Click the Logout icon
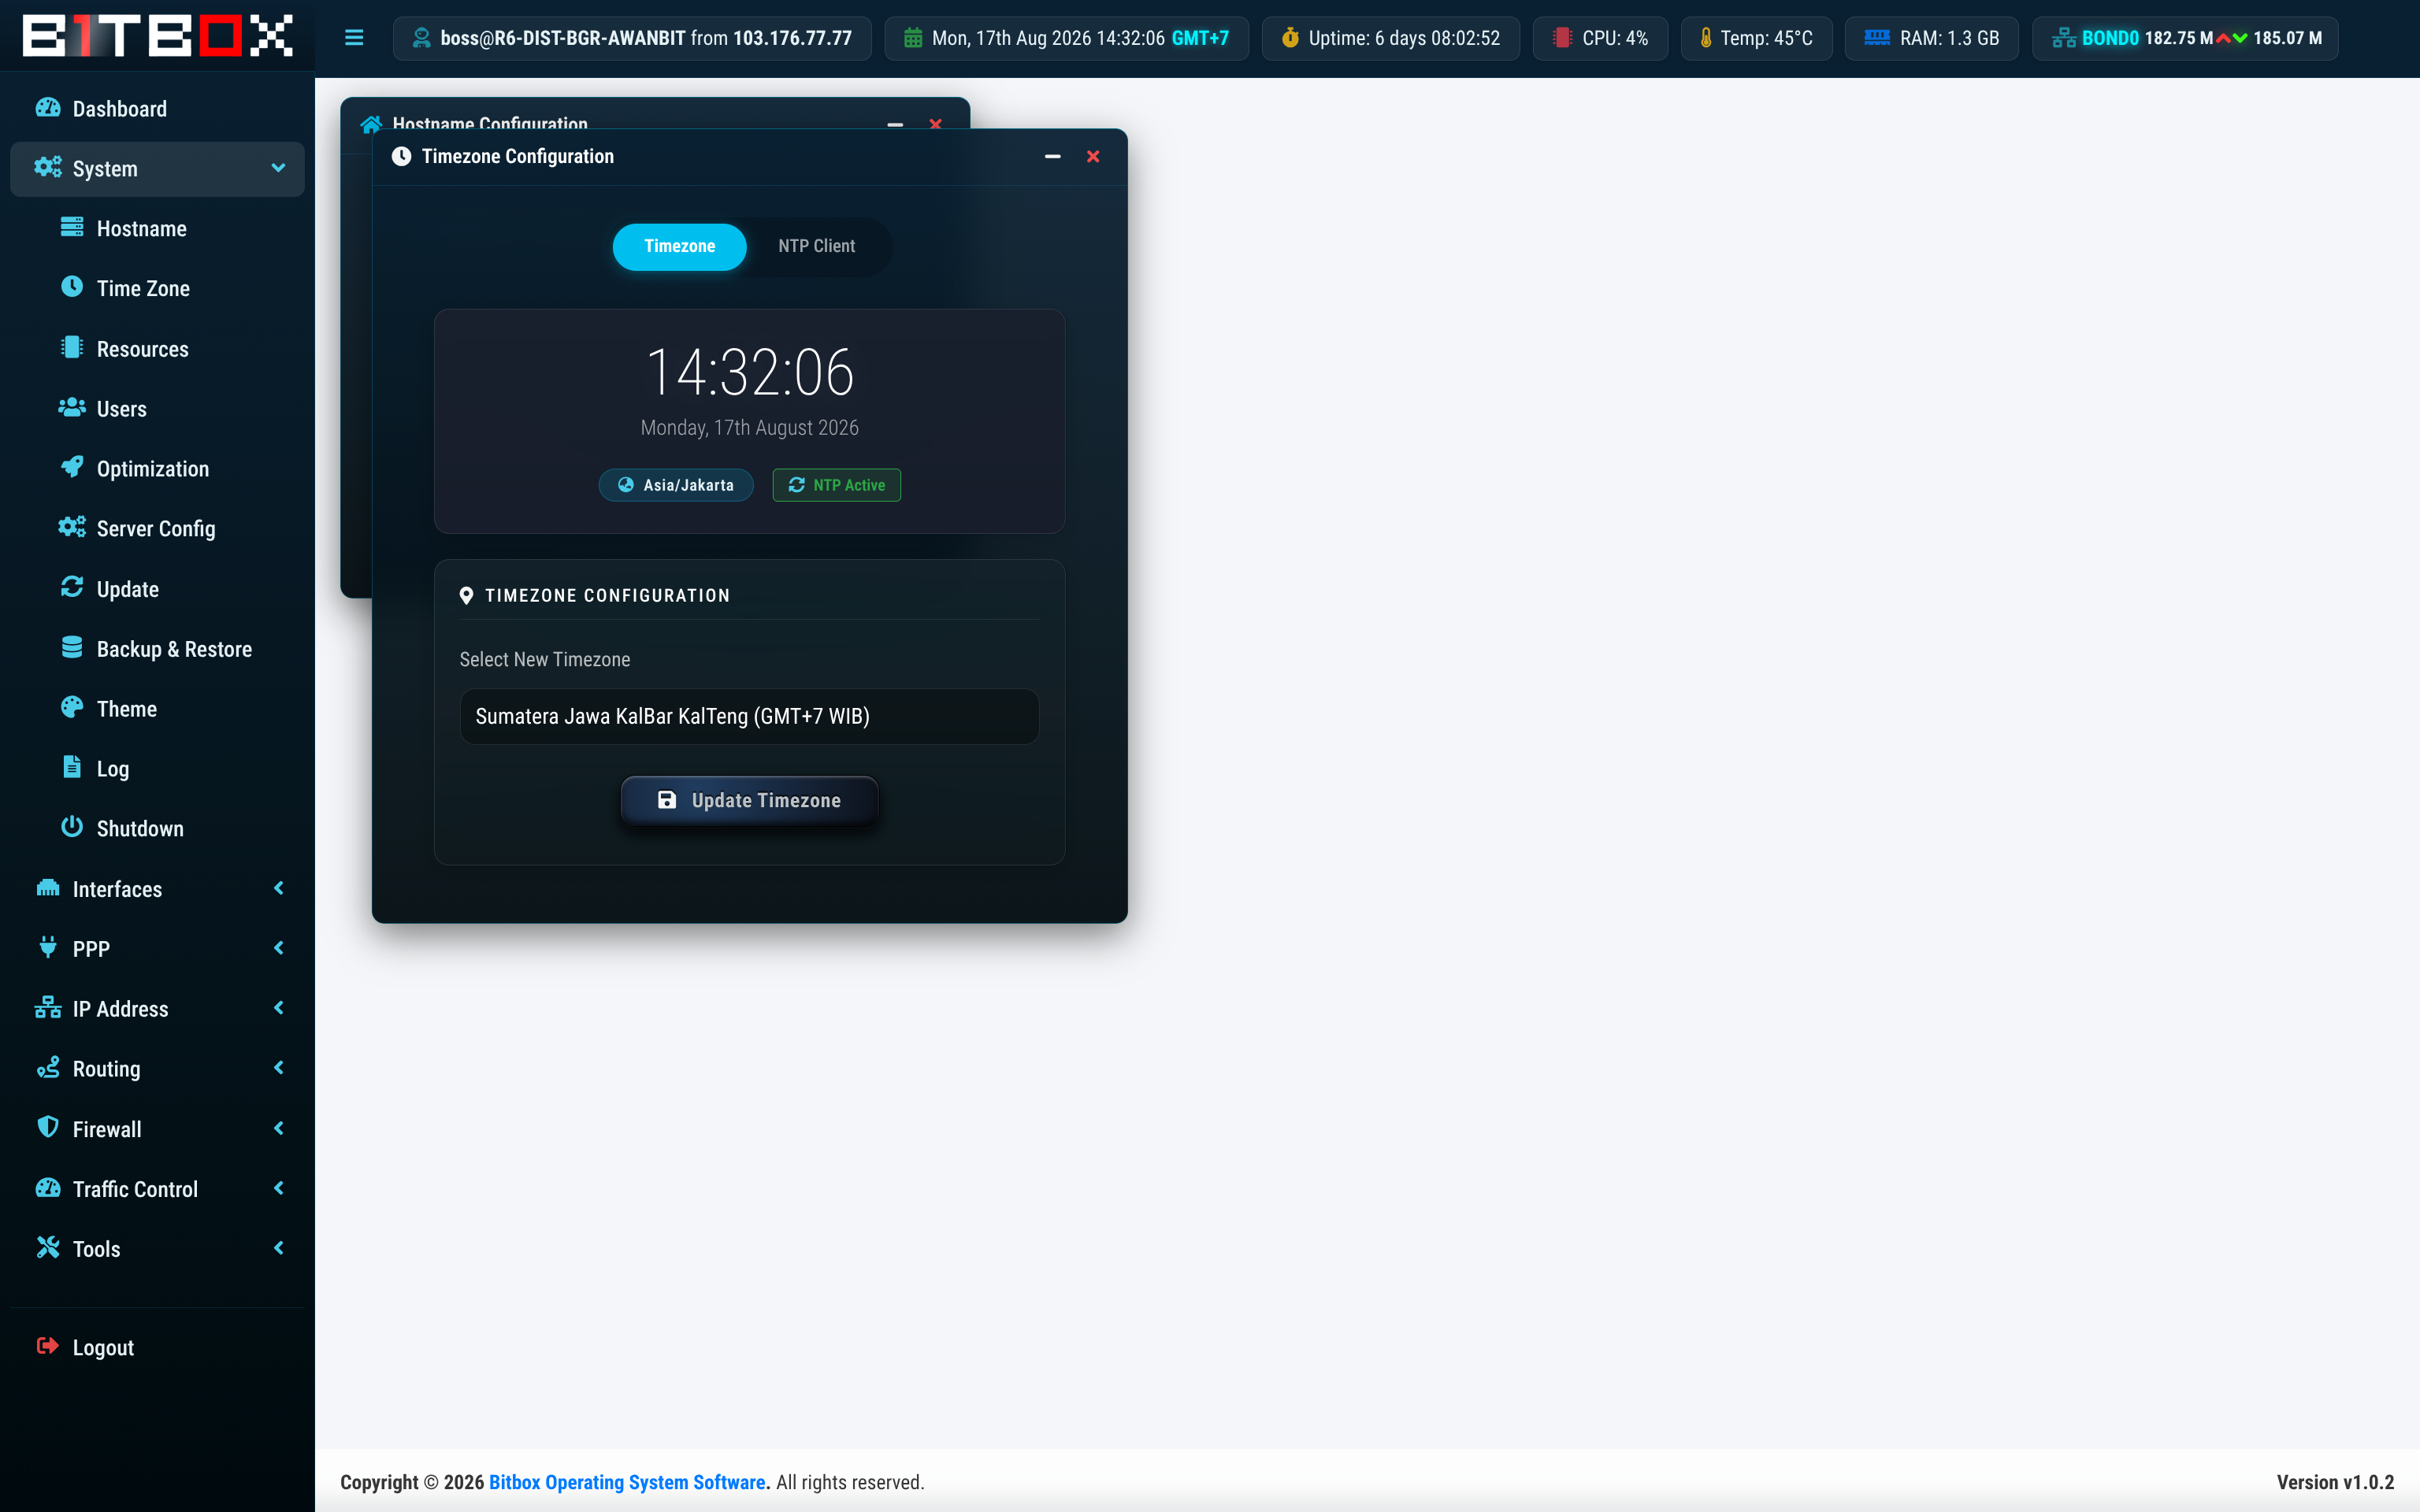2420x1512 pixels. click(48, 1346)
